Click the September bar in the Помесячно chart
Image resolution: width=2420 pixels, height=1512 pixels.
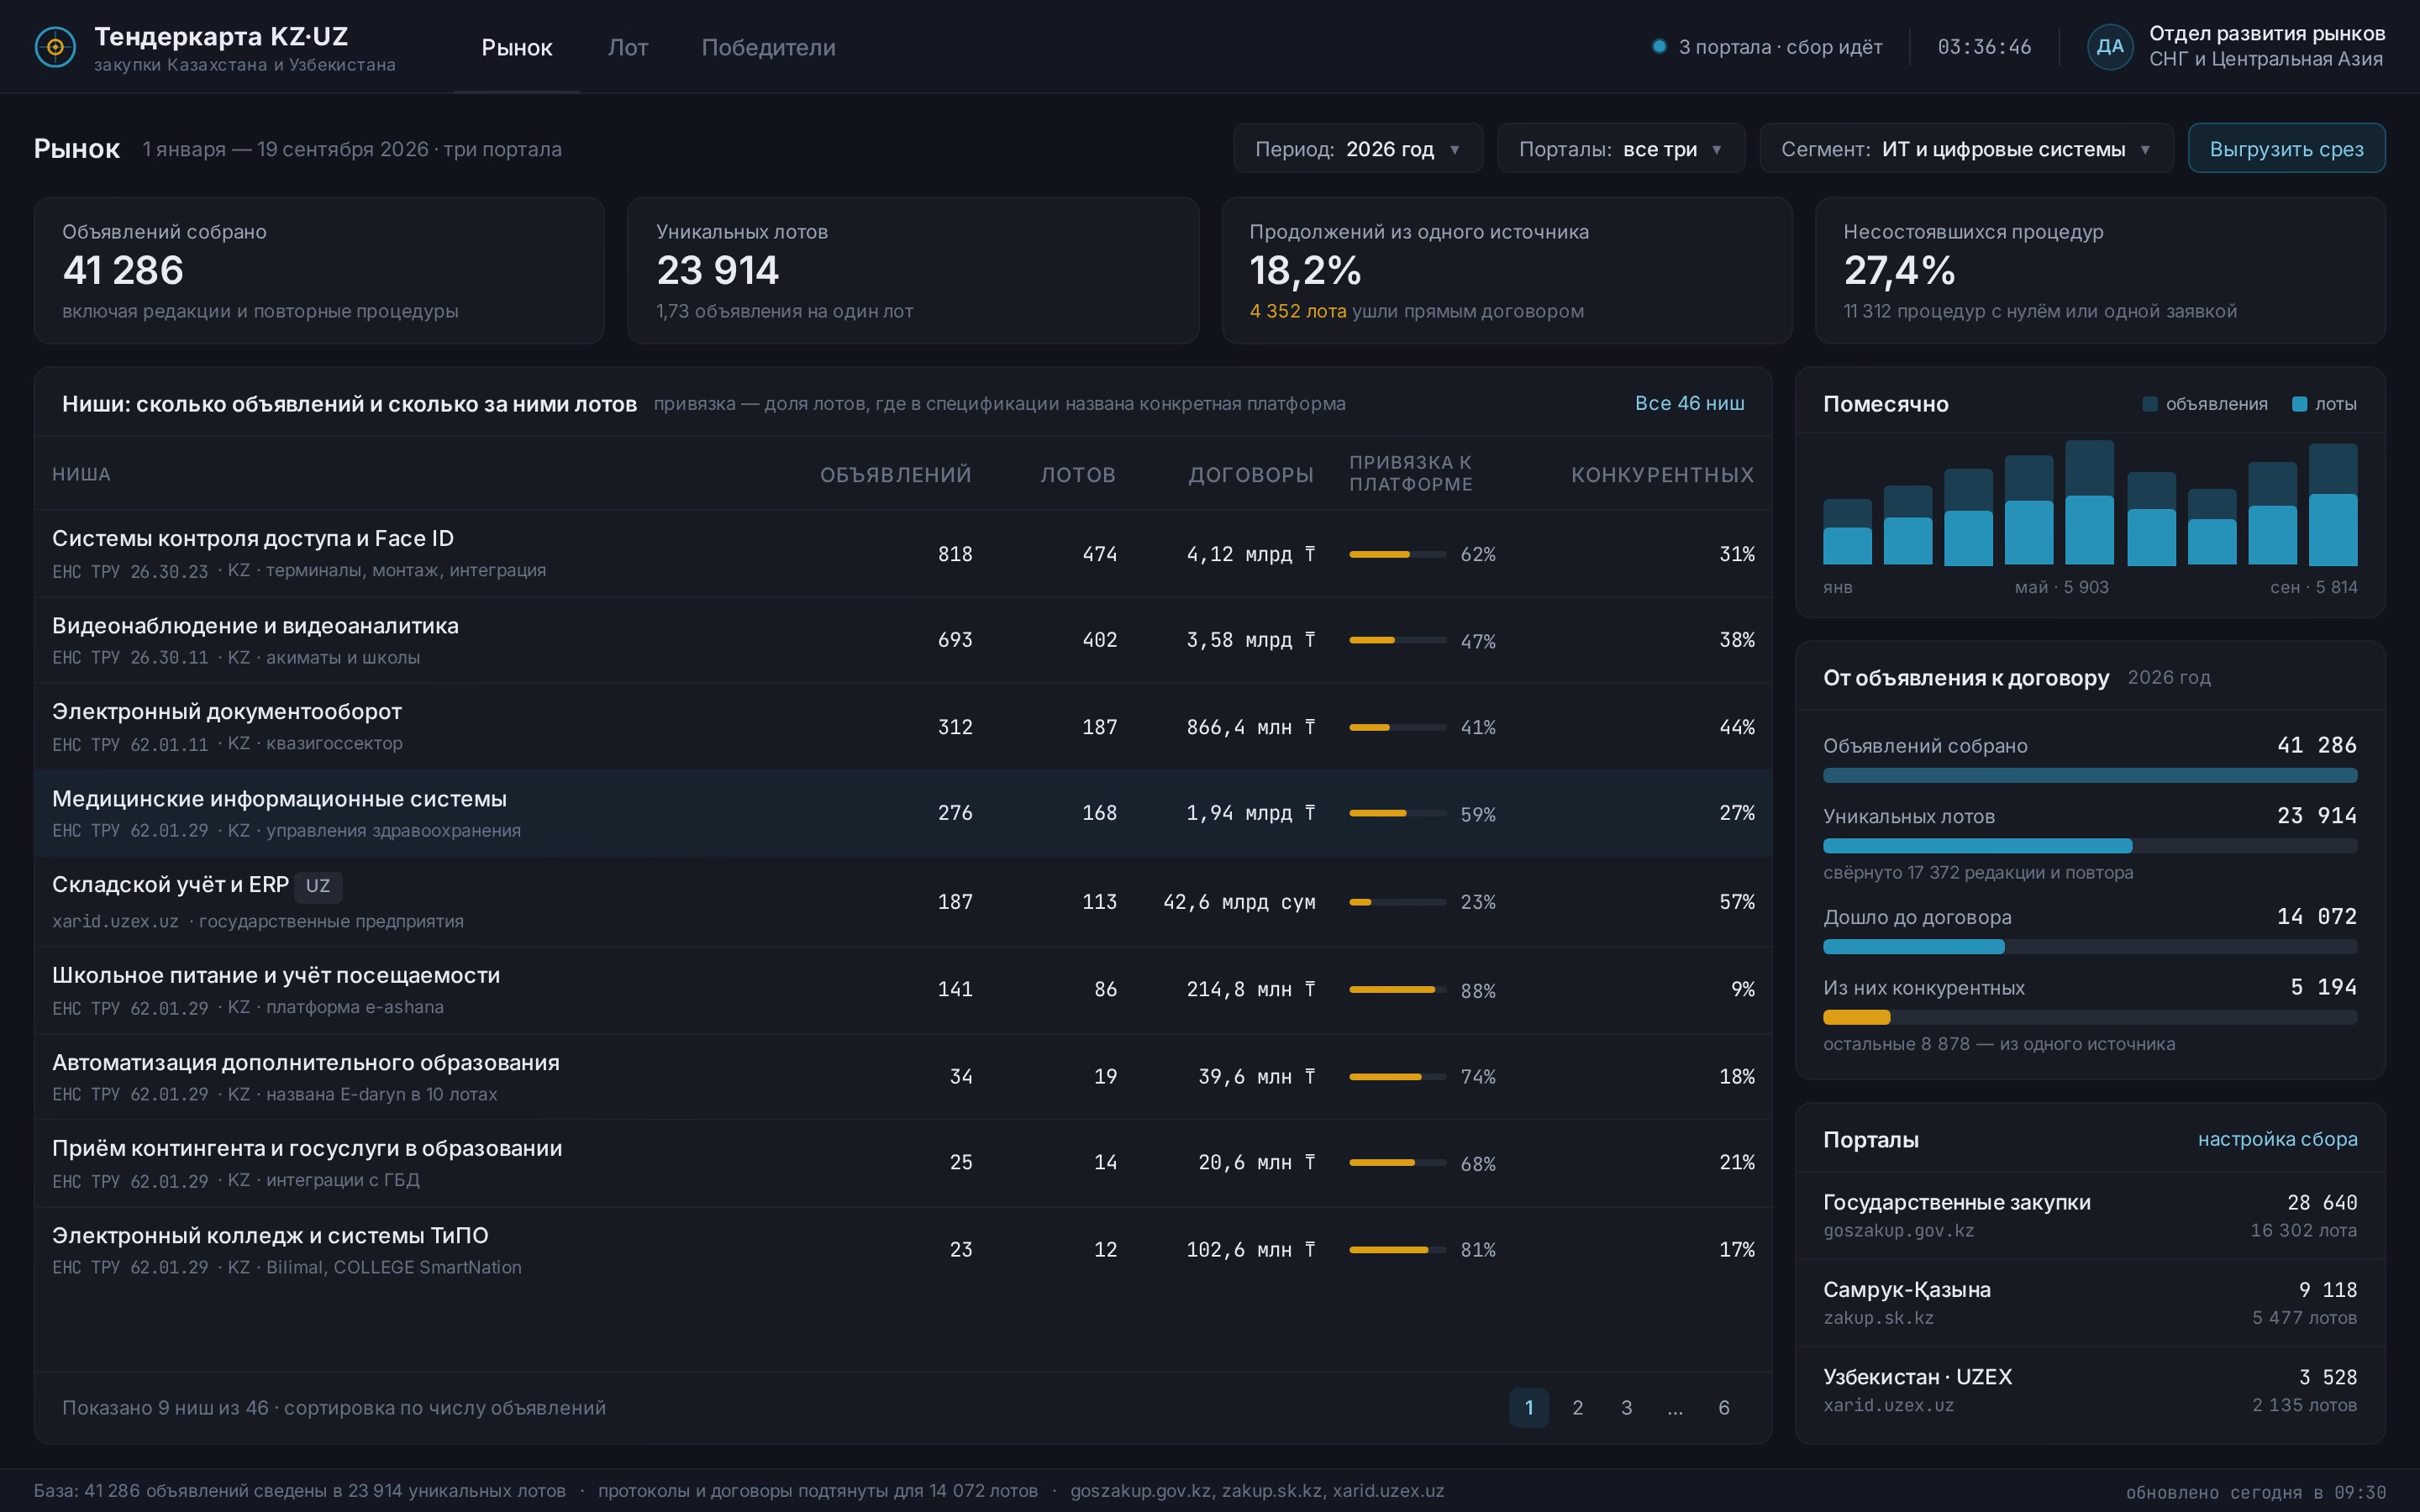2332,505
